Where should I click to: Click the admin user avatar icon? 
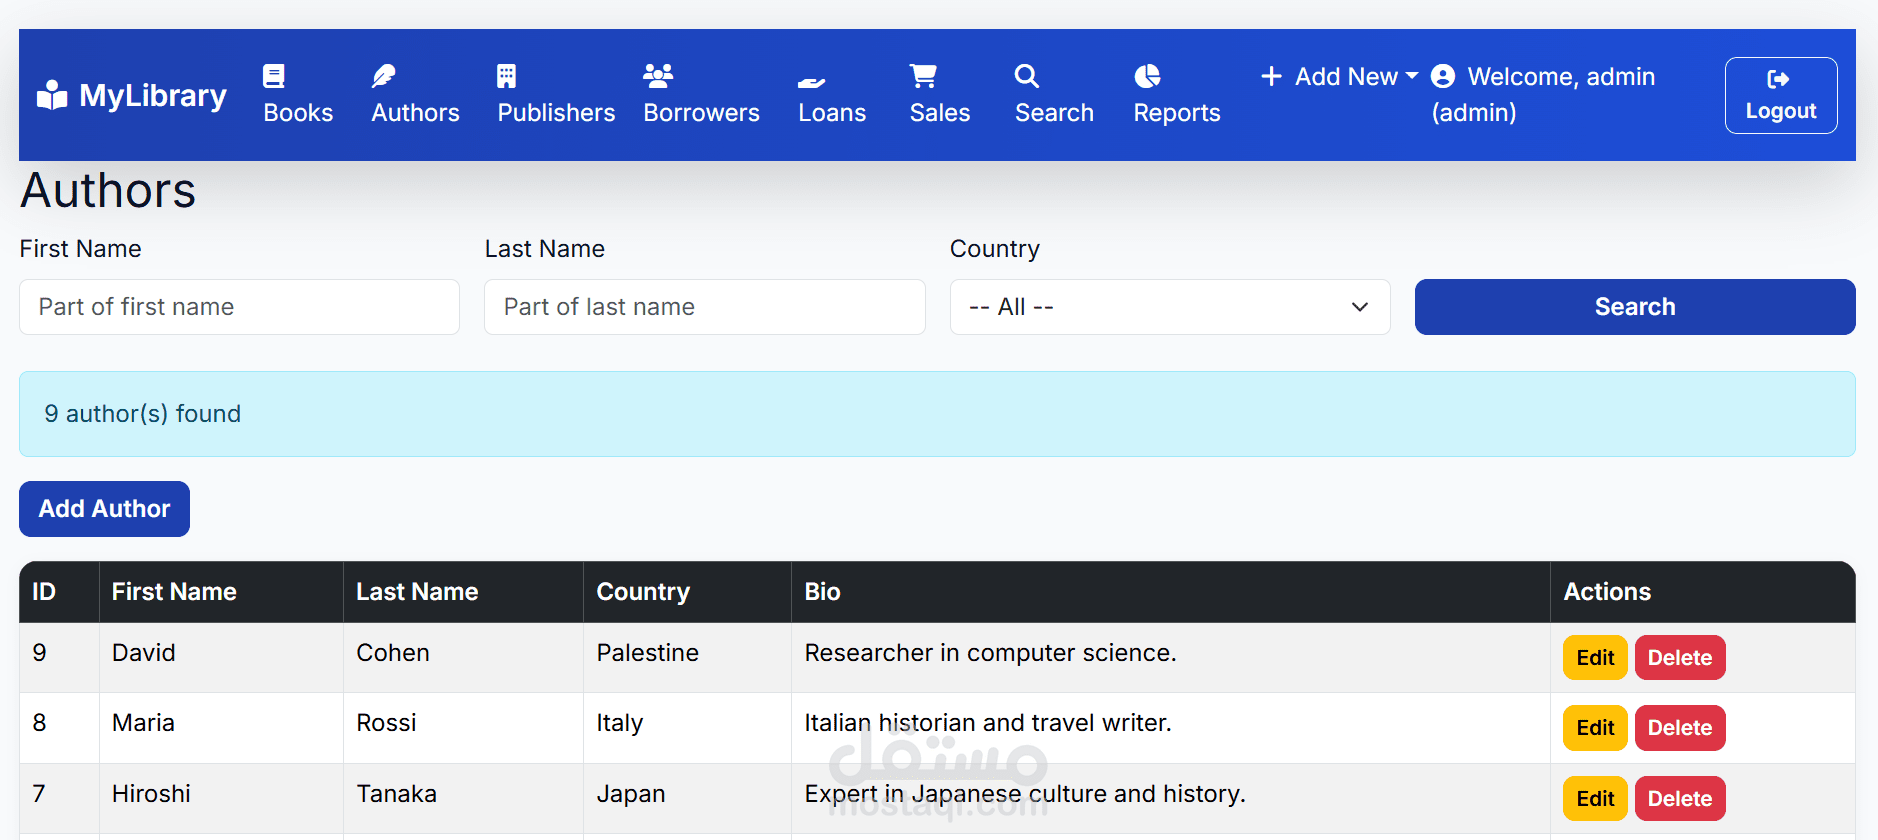coord(1443,76)
